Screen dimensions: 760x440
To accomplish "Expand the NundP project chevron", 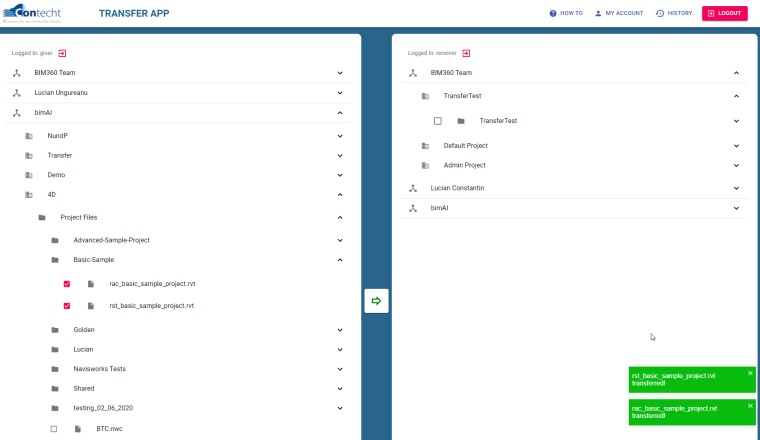I will click(x=340, y=136).
